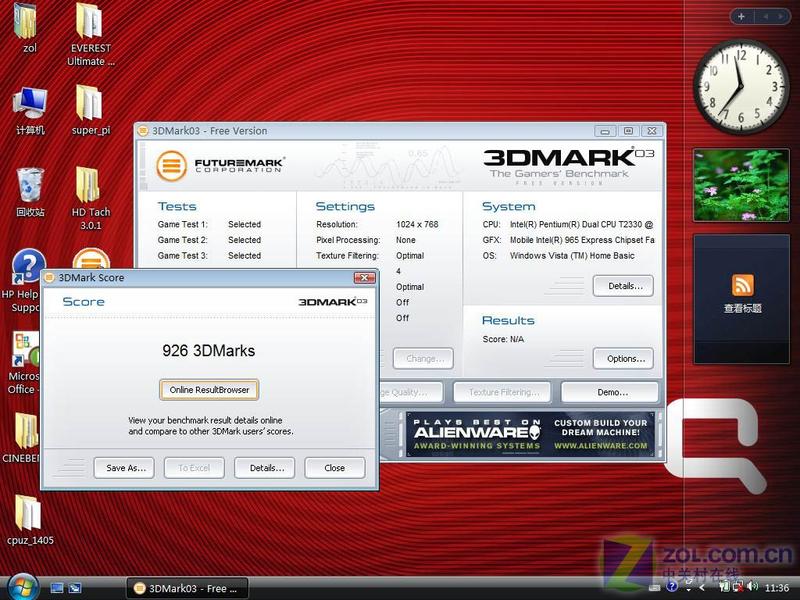Open the cpuz_1405 folder
This screenshot has width=800, height=600.
pyautogui.click(x=30, y=518)
